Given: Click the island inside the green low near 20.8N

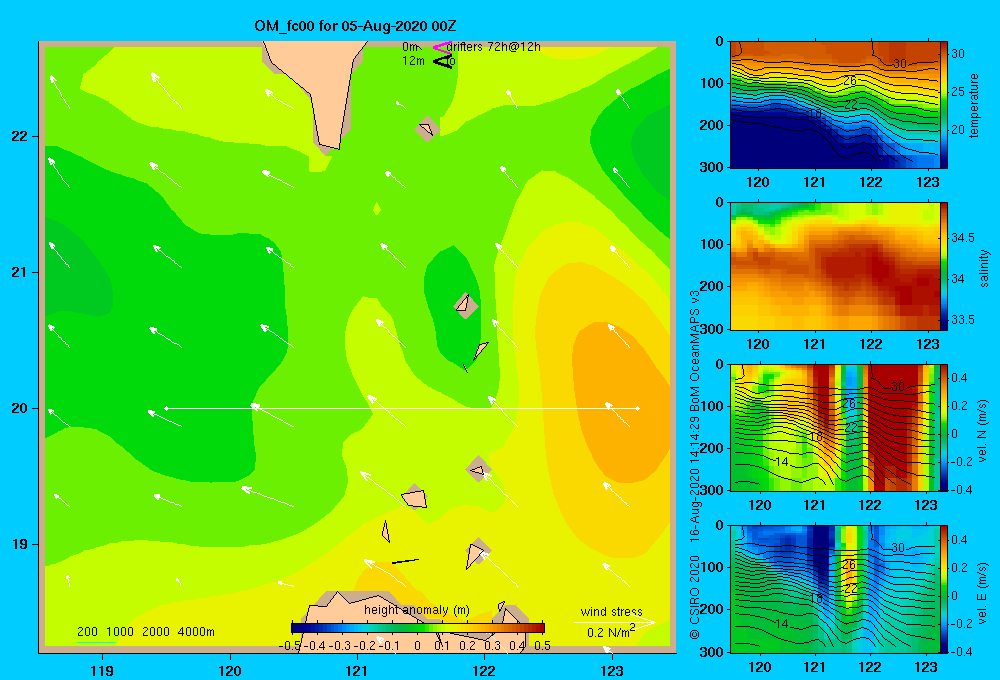Looking at the screenshot, I should tap(465, 304).
